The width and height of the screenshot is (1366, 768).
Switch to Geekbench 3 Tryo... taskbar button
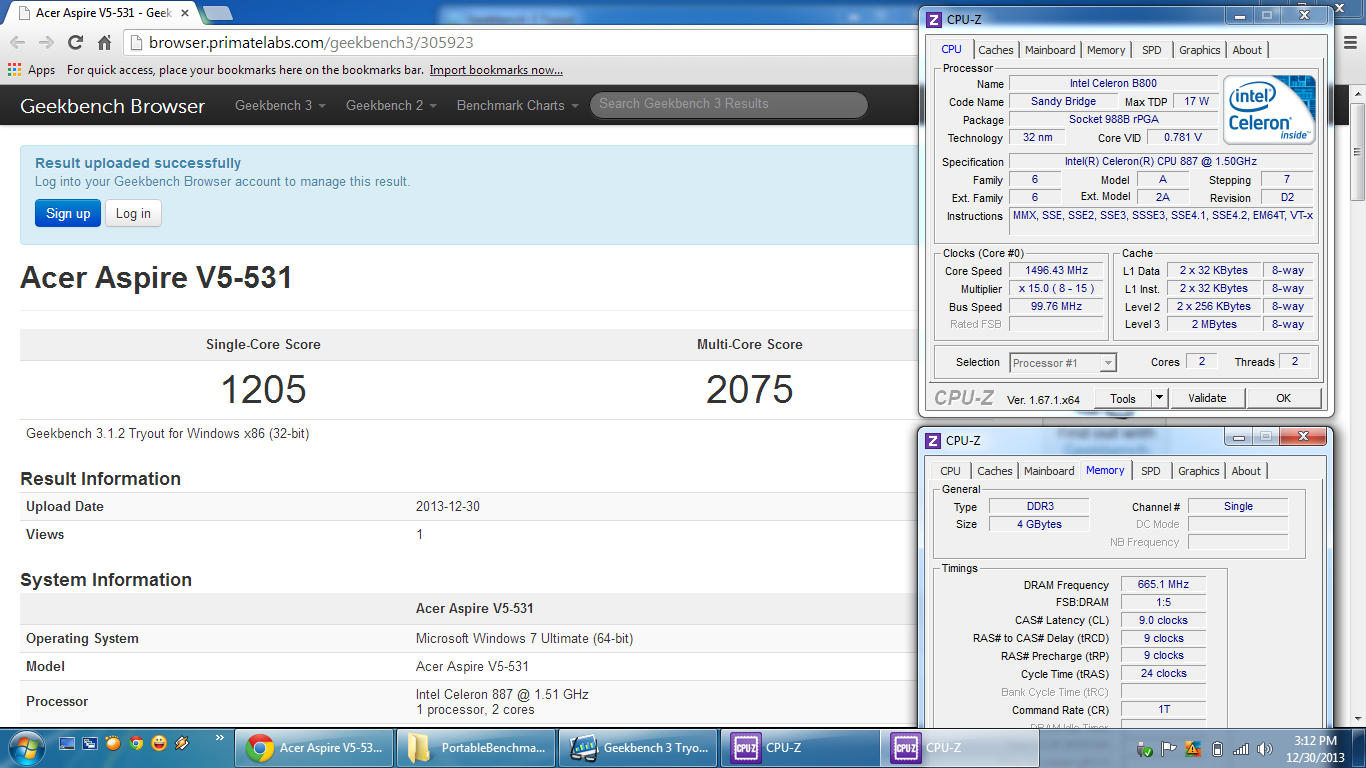pos(638,748)
